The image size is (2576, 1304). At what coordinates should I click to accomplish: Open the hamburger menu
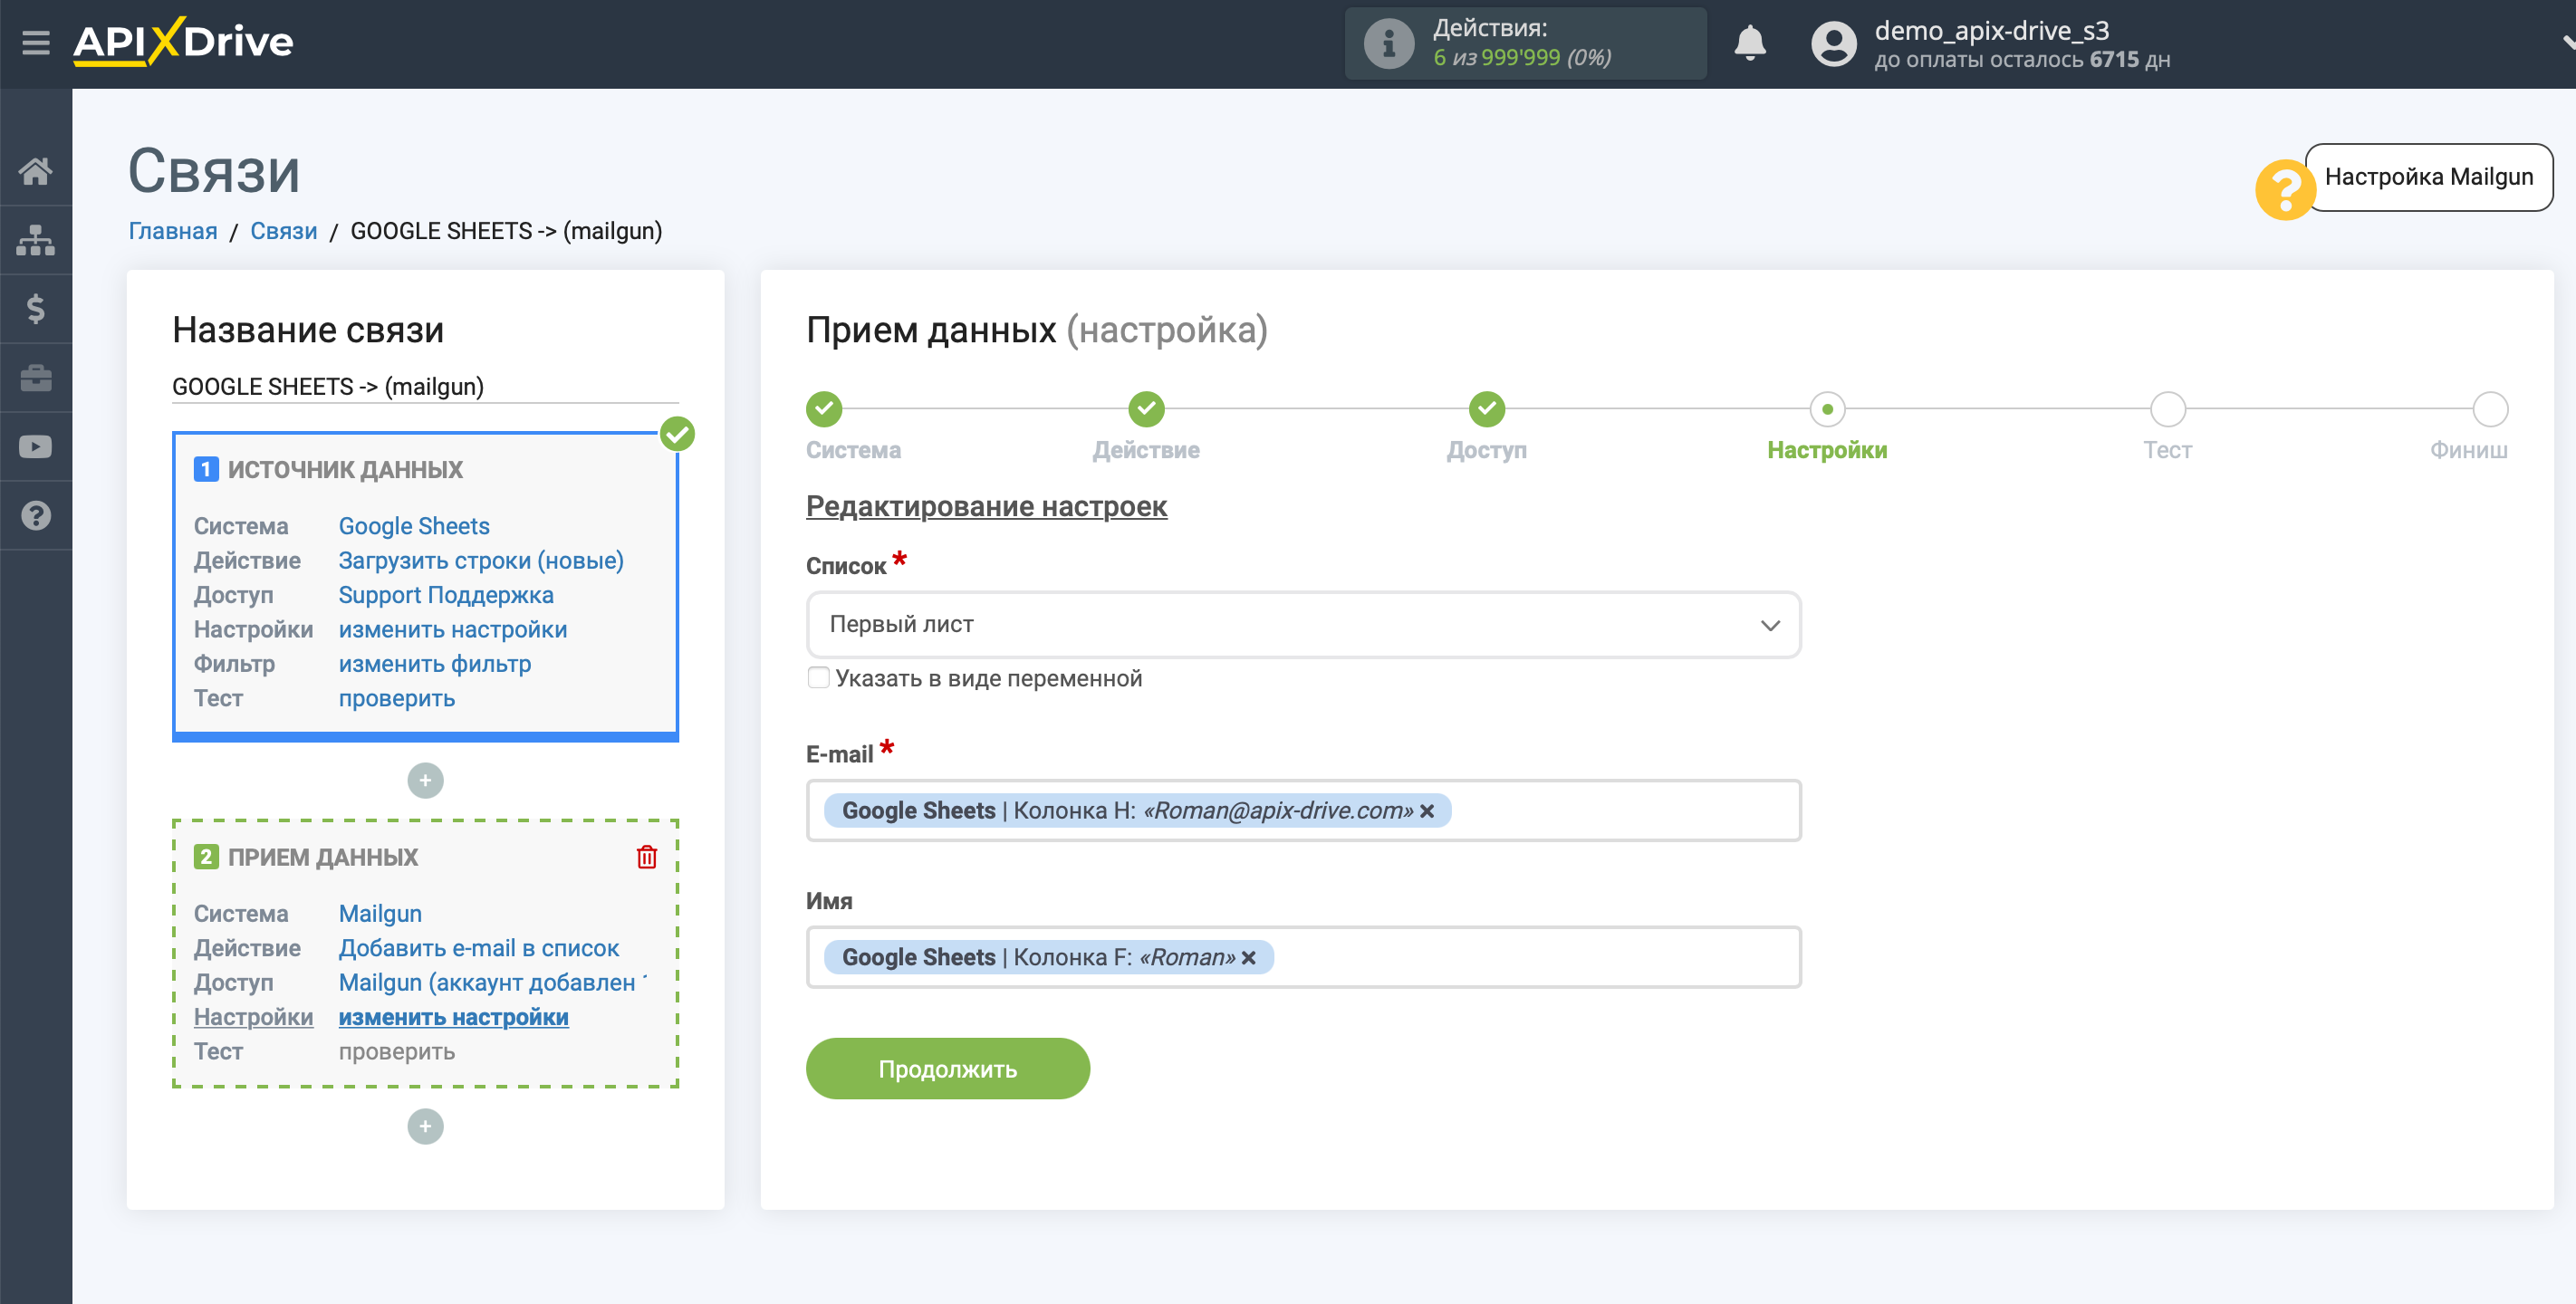(36, 42)
